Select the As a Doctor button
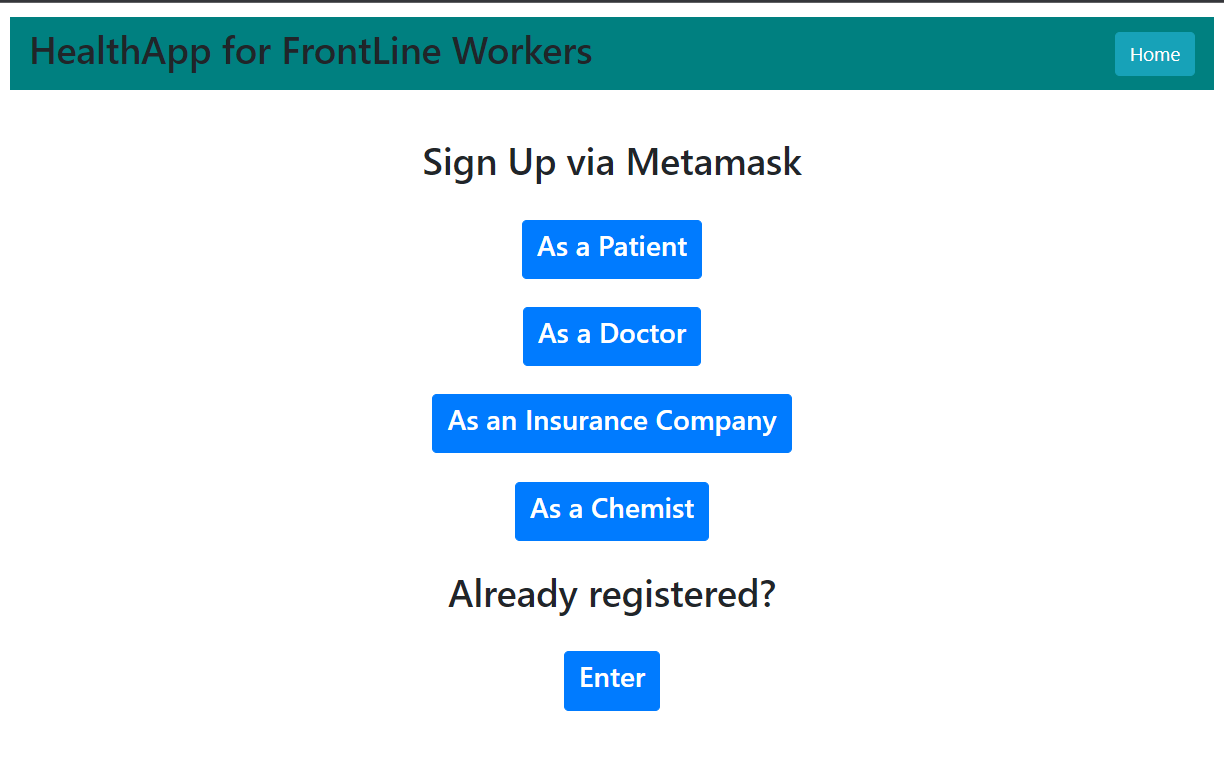Screen dimensions: 1224x765 coord(612,336)
